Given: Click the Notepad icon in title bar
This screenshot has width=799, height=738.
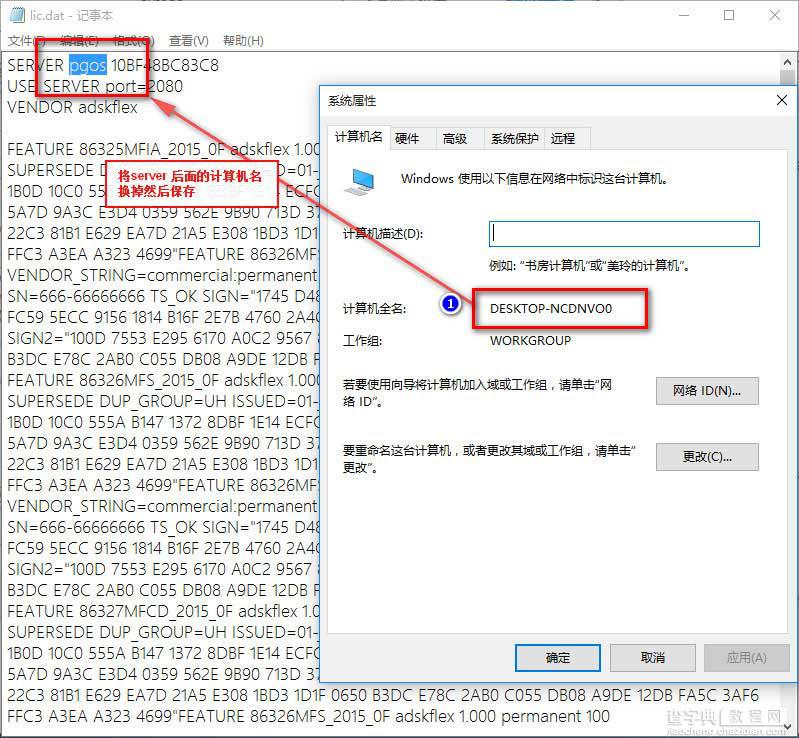Looking at the screenshot, I should pos(17,15).
